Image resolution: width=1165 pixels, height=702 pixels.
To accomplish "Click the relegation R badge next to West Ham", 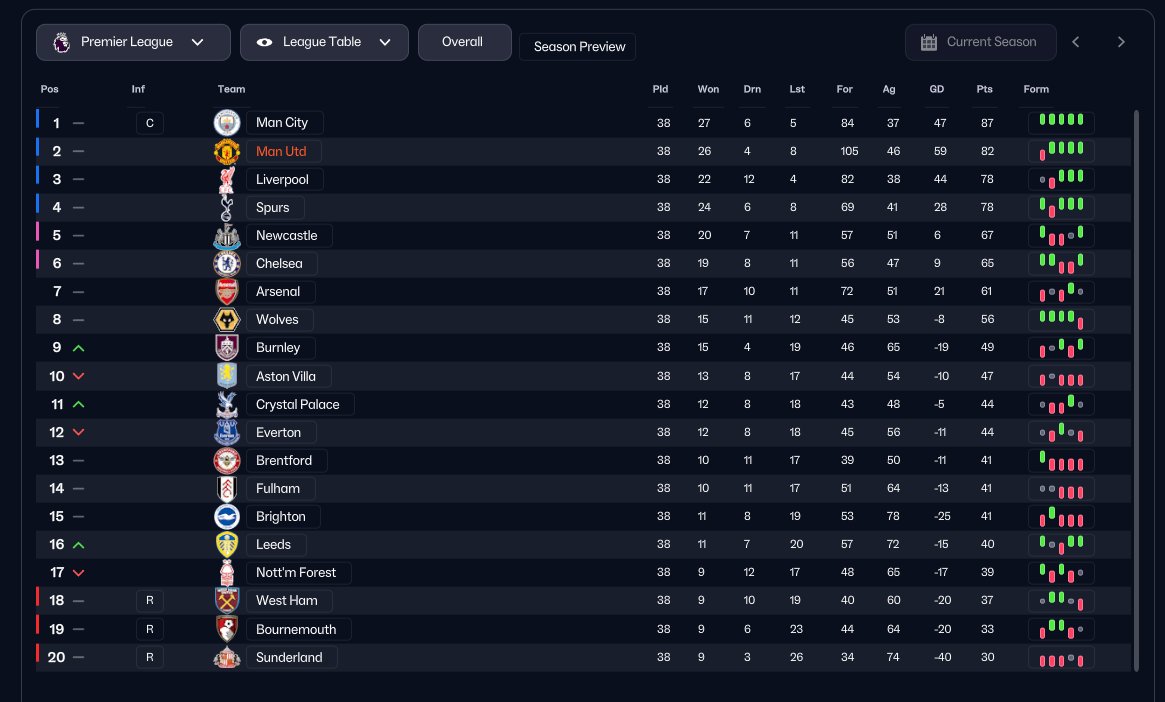I will tap(149, 600).
